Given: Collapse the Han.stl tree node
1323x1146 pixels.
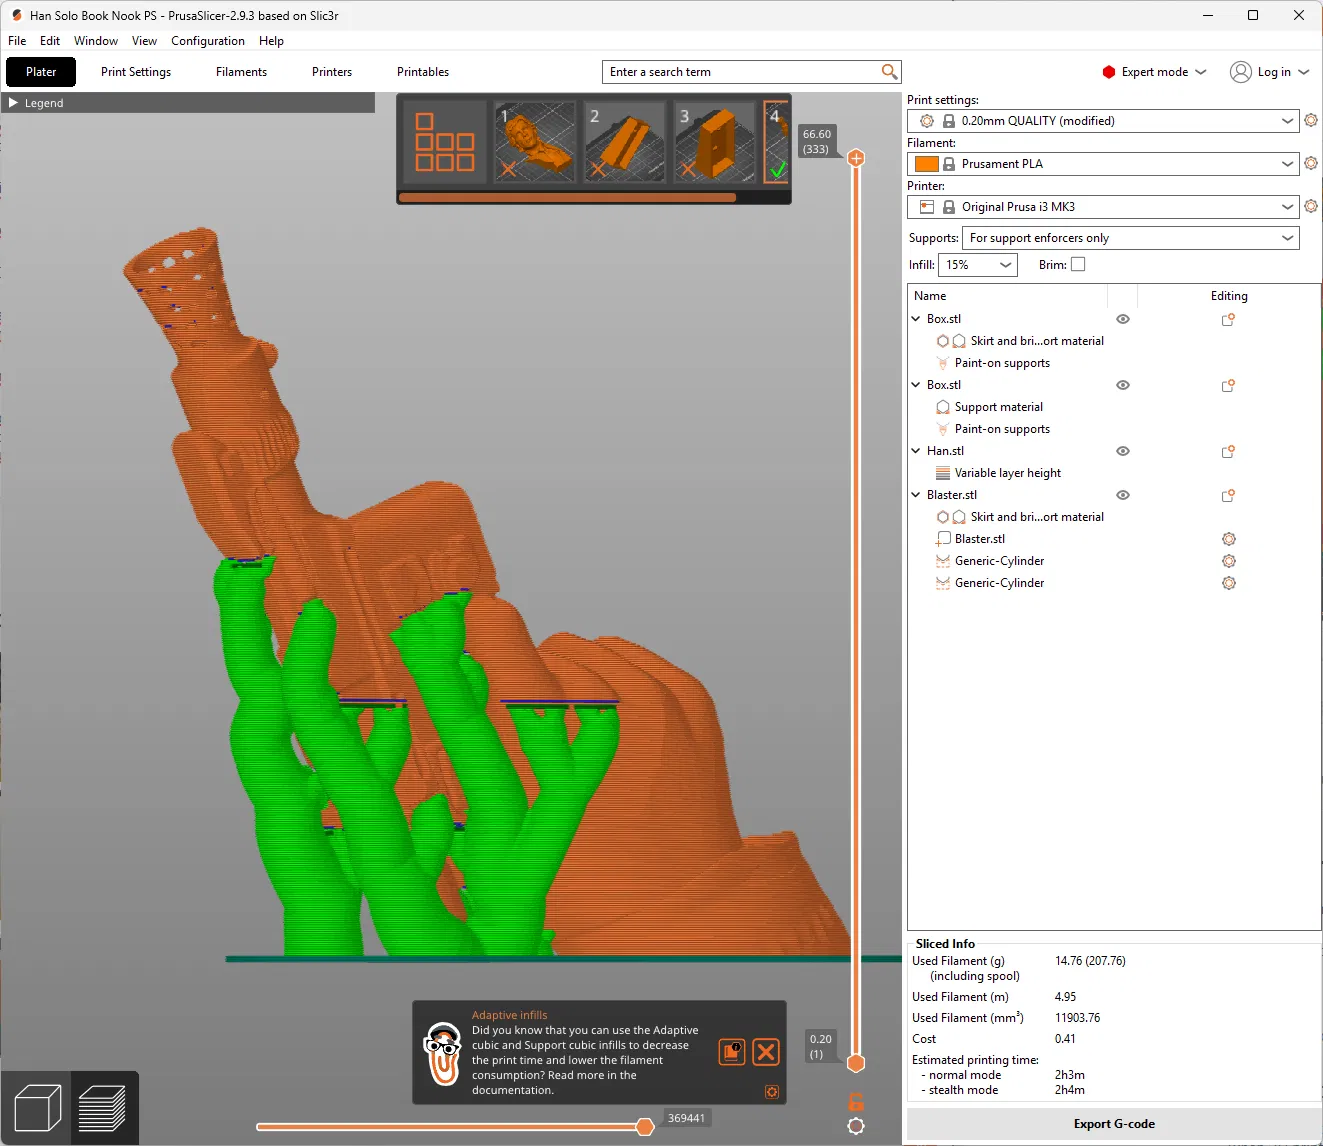Looking at the screenshot, I should tap(916, 451).
